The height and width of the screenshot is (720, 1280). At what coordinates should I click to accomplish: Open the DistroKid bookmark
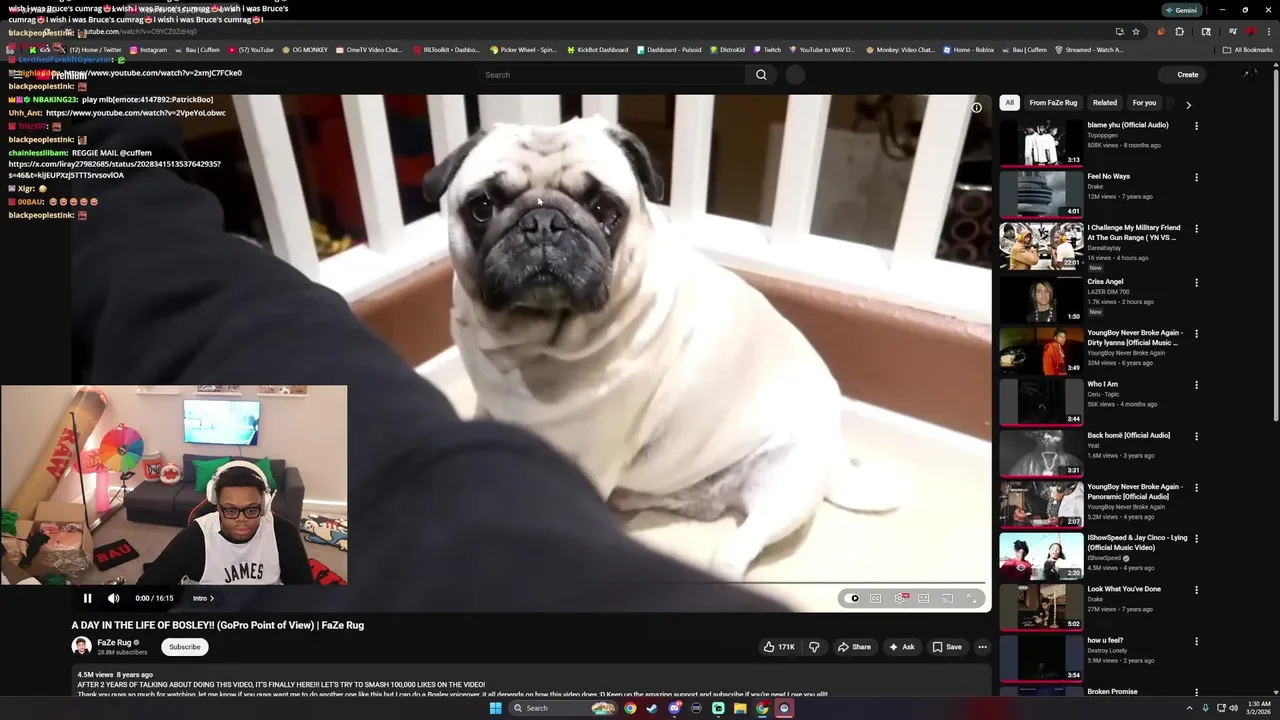(727, 49)
